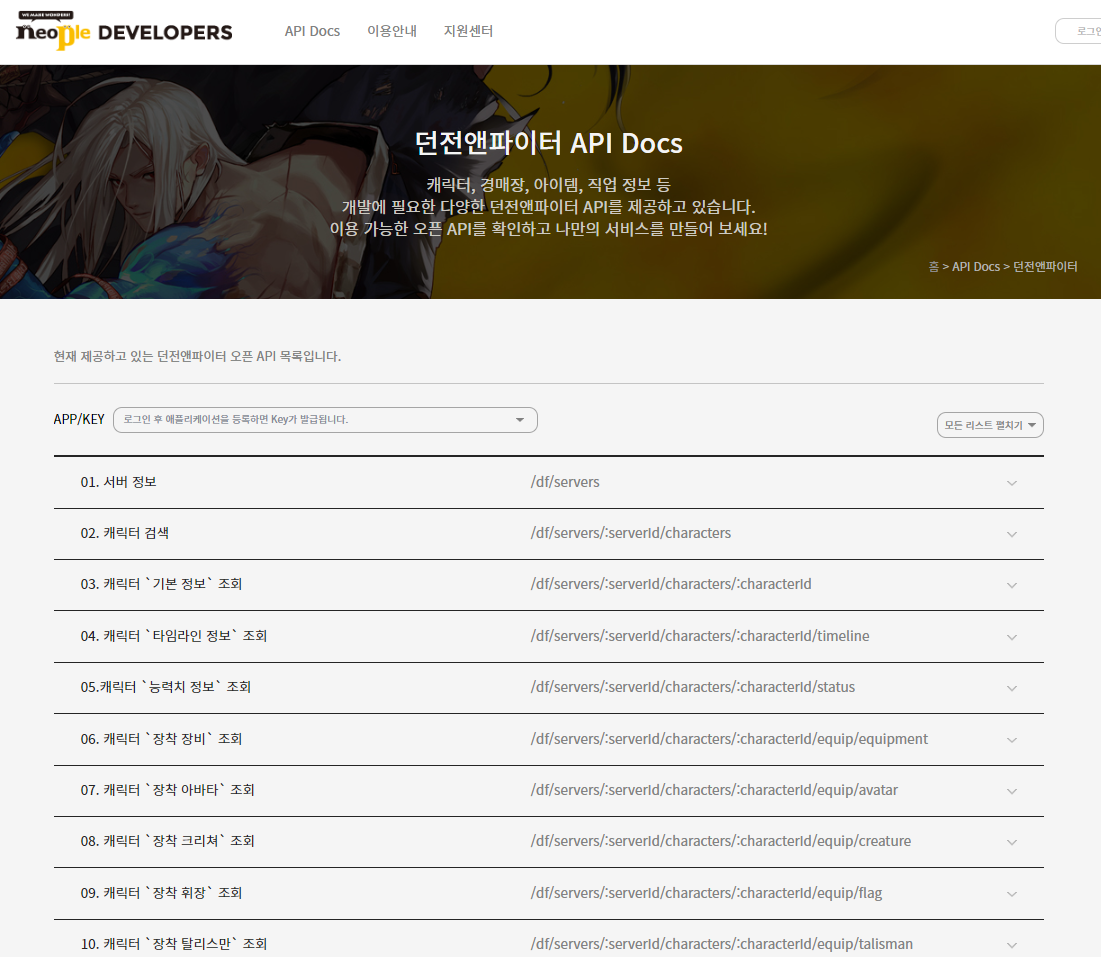1101x957 pixels.
Task: Open the 모든 리스트 펼치기 dropdown
Action: pos(990,425)
